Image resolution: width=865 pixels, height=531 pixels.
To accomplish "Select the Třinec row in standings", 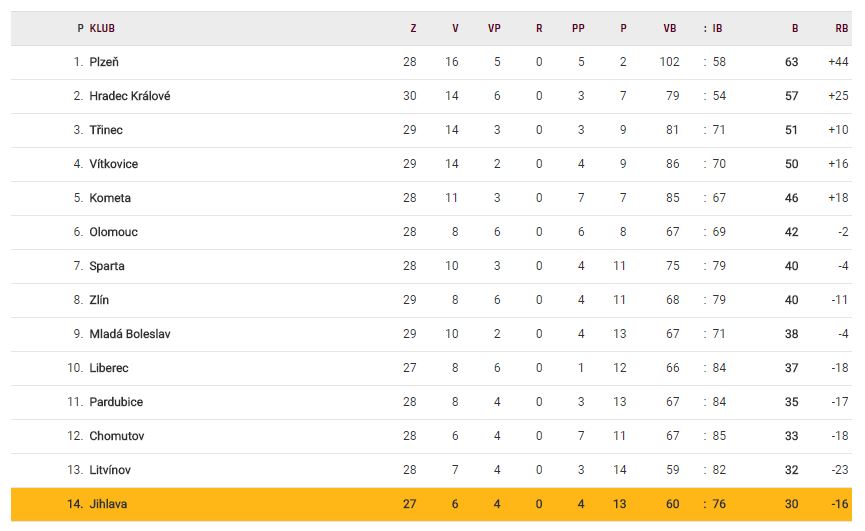I will (106, 130).
